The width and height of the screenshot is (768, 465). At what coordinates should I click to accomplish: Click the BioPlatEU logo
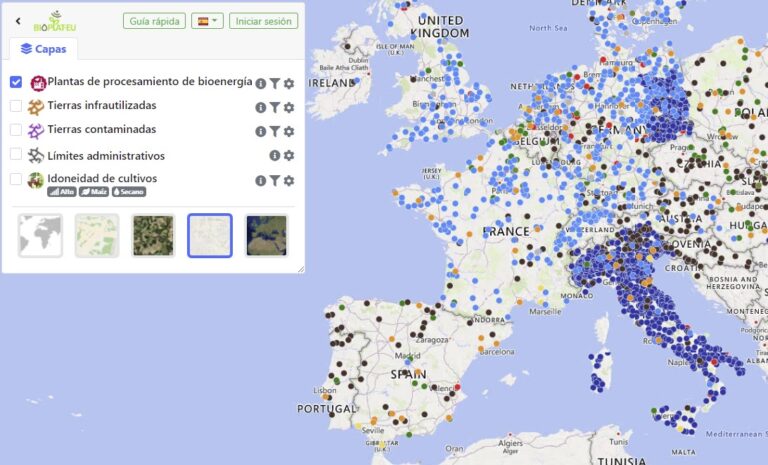click(55, 21)
